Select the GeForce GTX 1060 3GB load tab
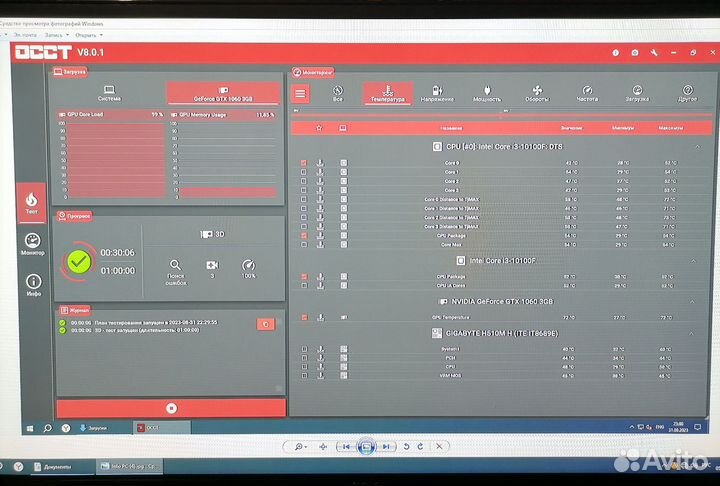The height and width of the screenshot is (486, 720). [x=223, y=94]
